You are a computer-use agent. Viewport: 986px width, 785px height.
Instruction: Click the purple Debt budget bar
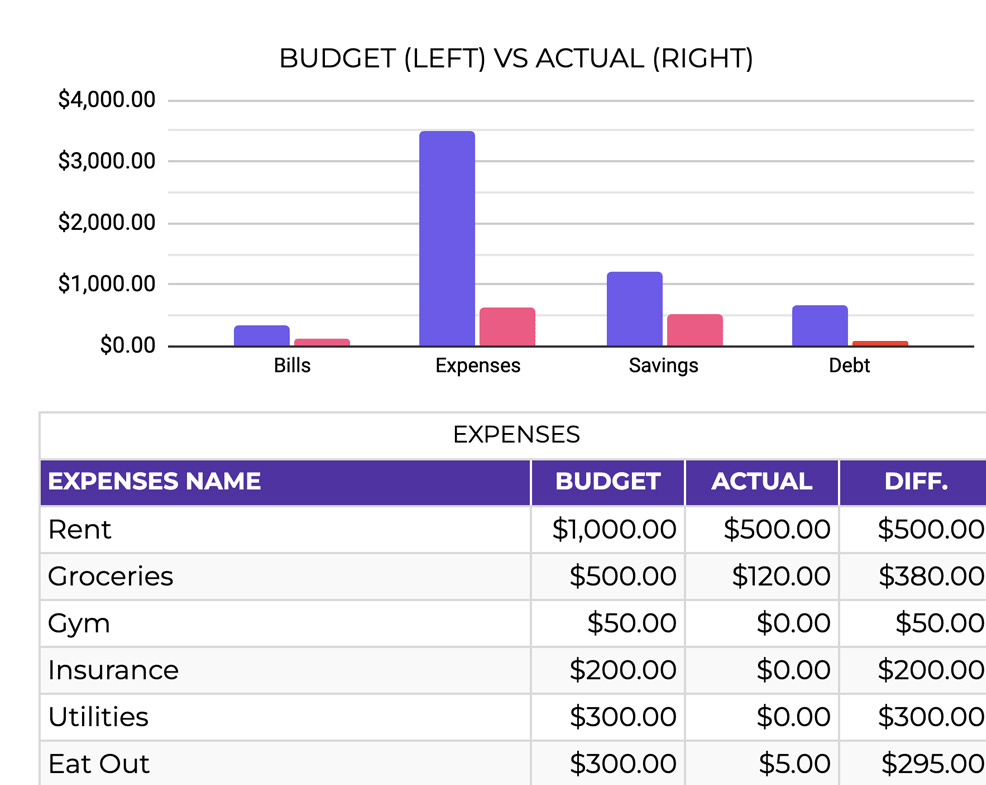(819, 325)
